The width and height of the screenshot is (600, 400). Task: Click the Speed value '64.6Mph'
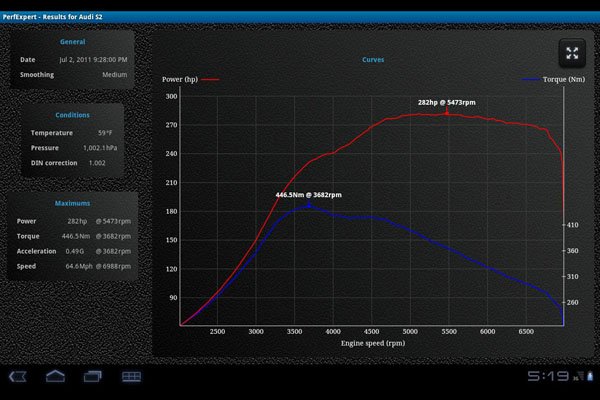[x=79, y=266]
